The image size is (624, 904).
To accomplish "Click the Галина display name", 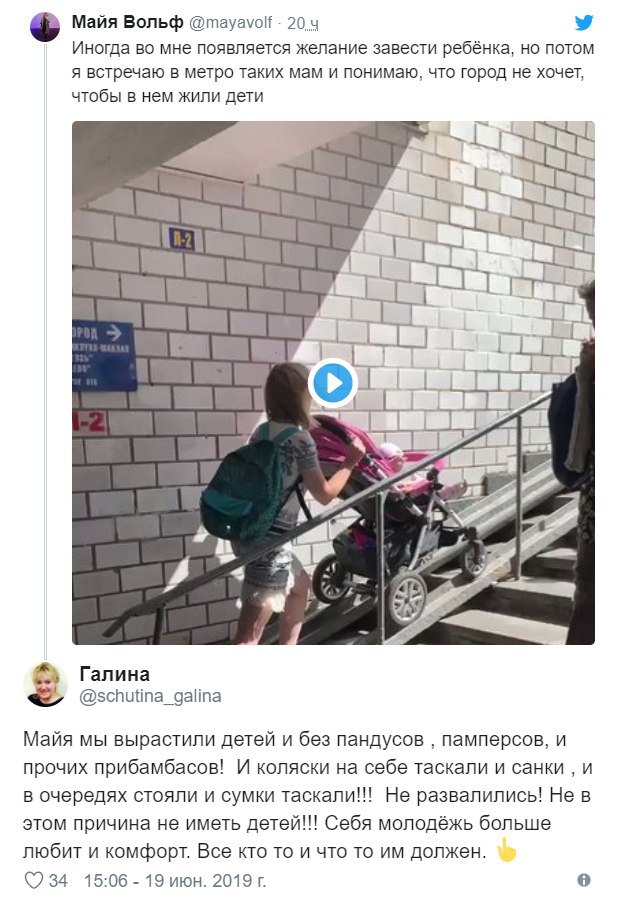I will coord(115,673).
